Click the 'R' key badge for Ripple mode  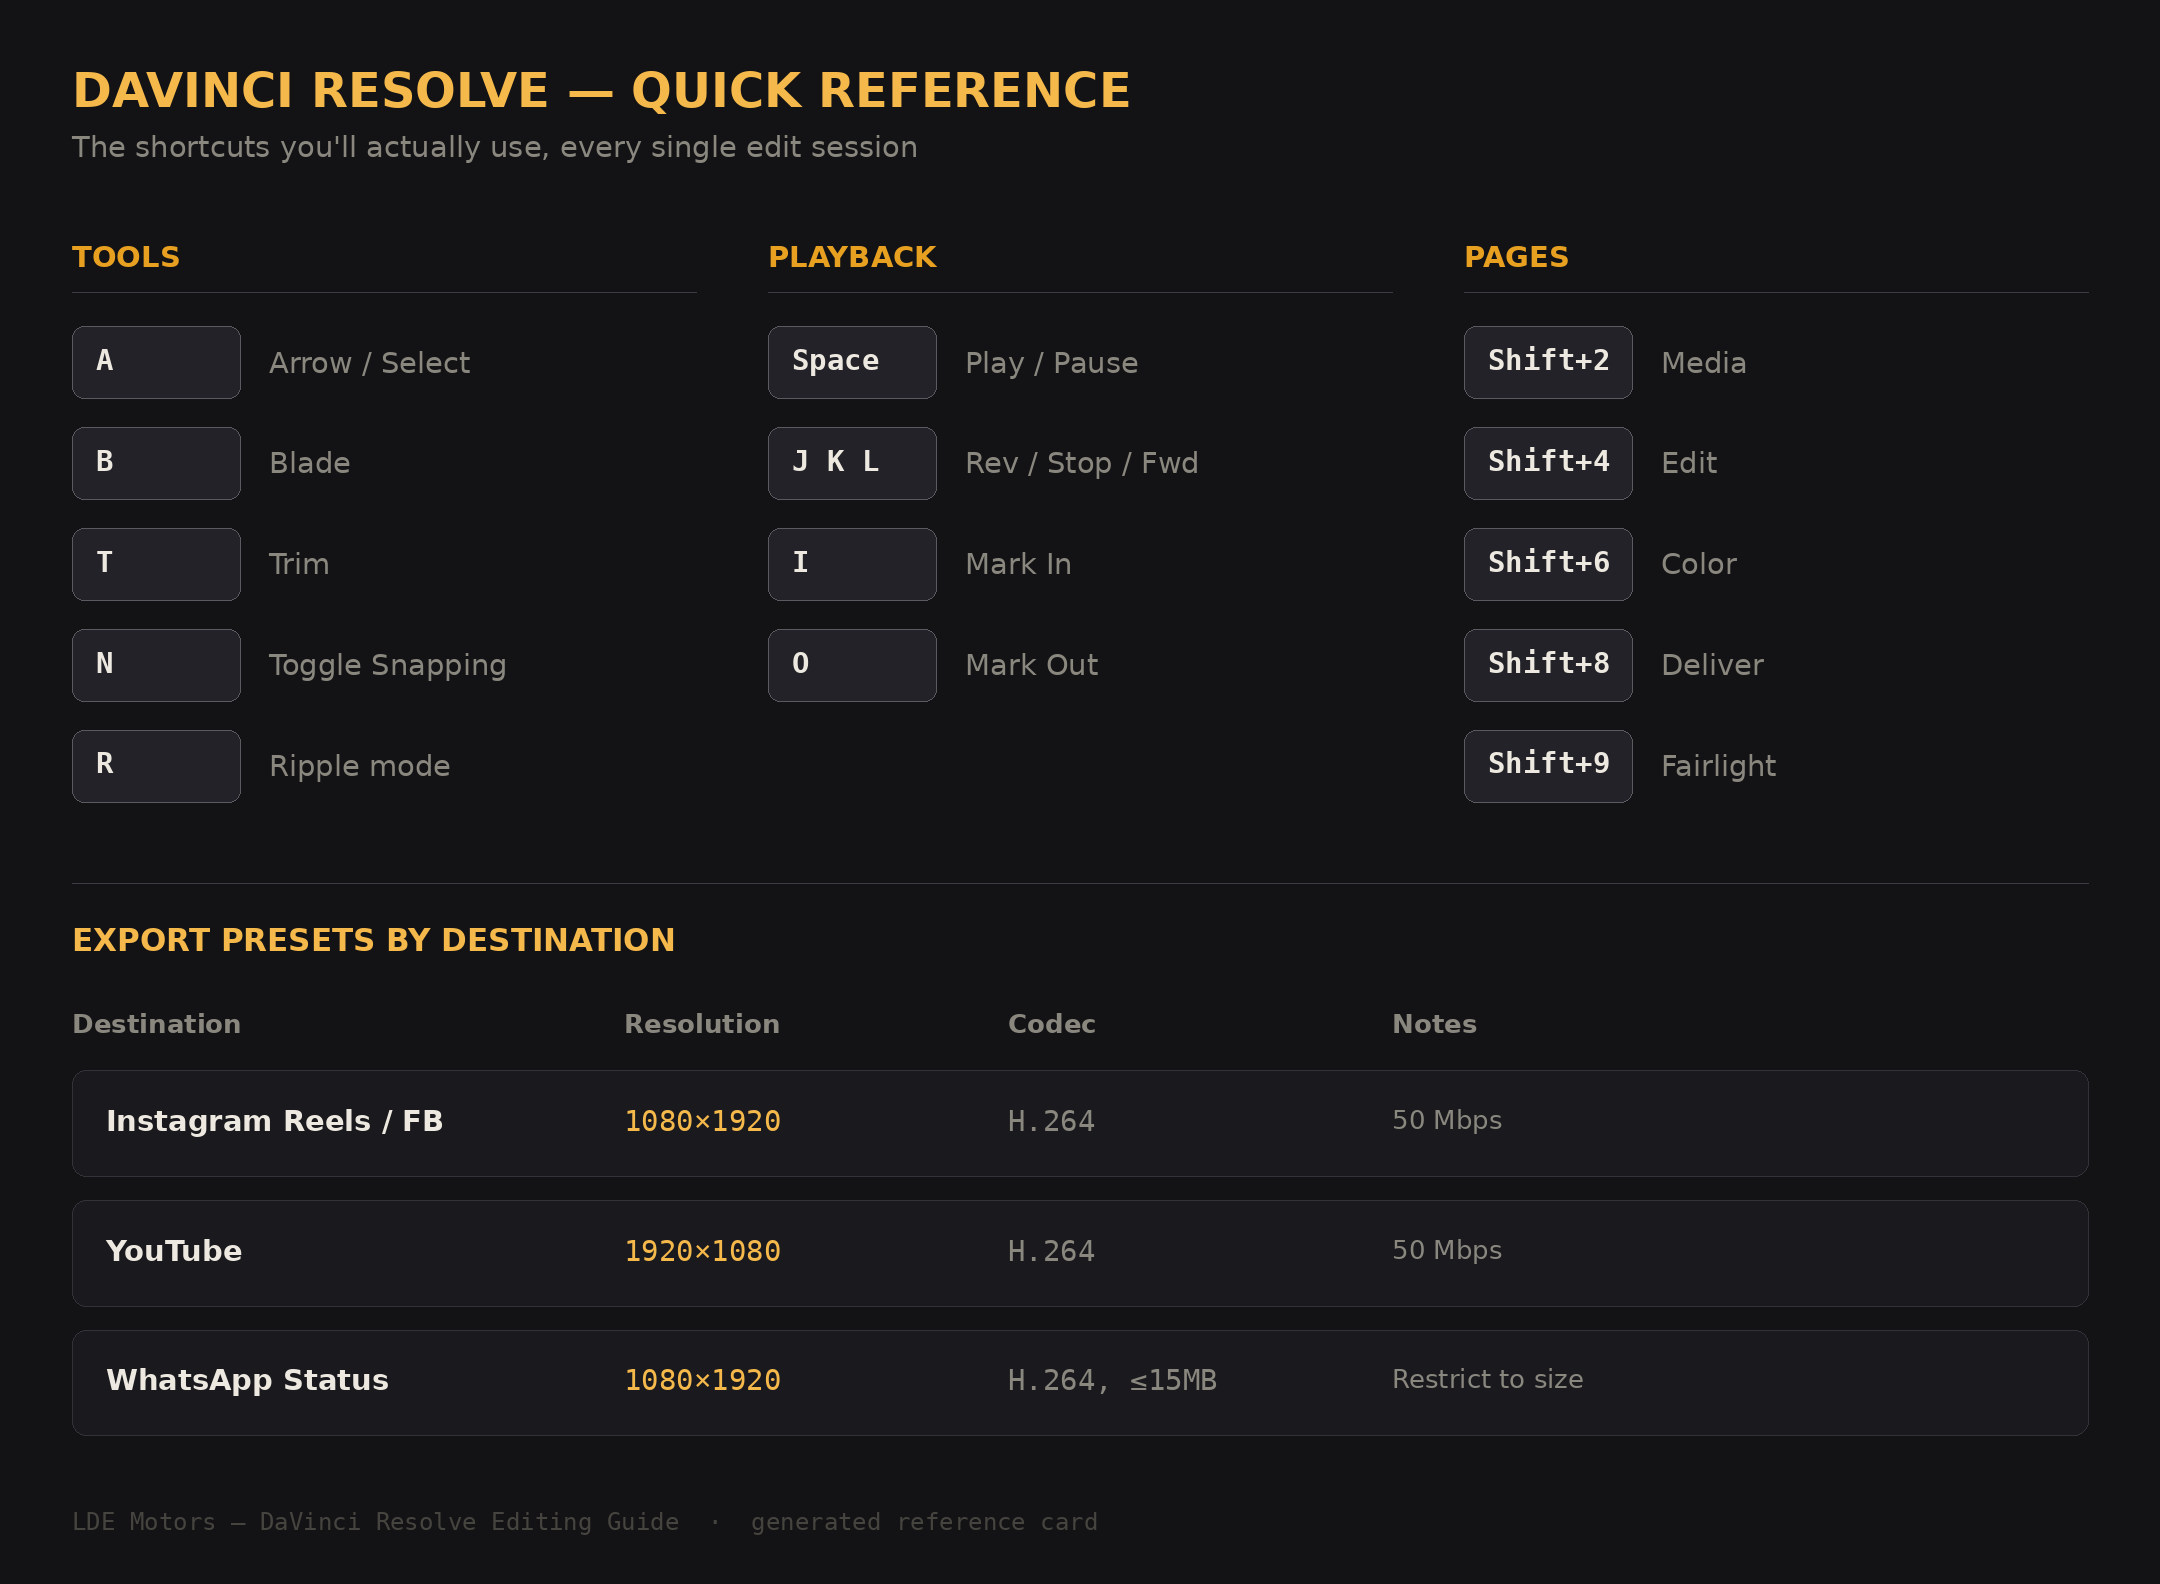(156, 766)
